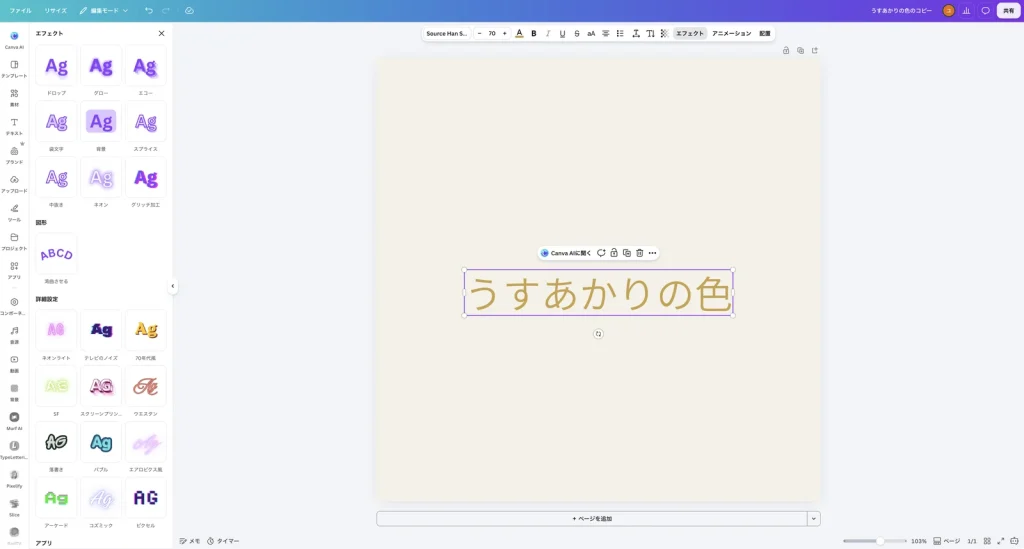
Task: Collapse the side panel with arrow handle
Action: click(x=172, y=286)
